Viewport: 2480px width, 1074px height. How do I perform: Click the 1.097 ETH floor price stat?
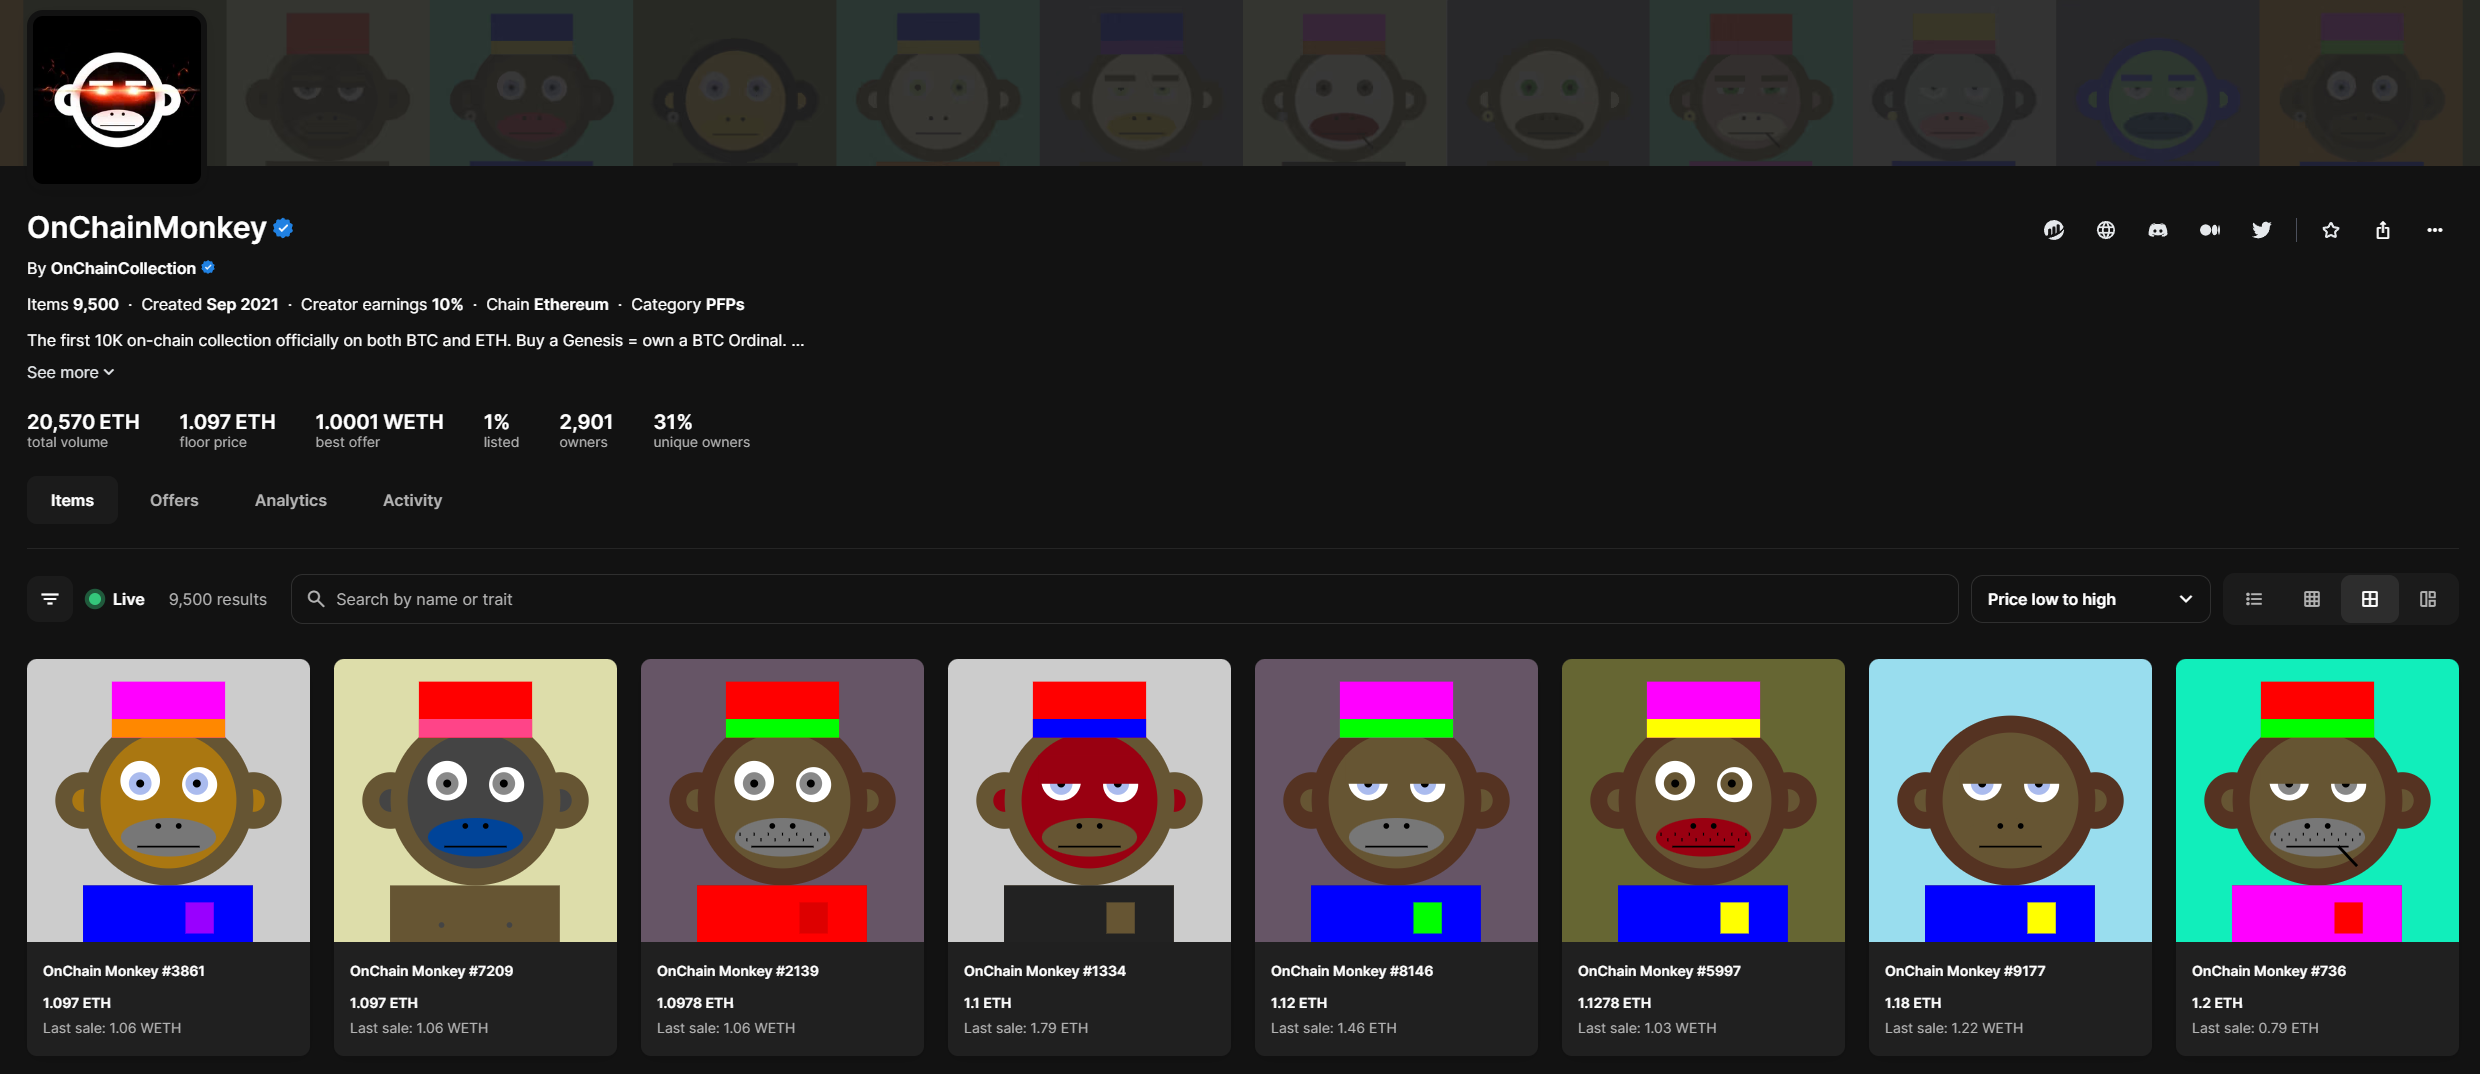[227, 430]
